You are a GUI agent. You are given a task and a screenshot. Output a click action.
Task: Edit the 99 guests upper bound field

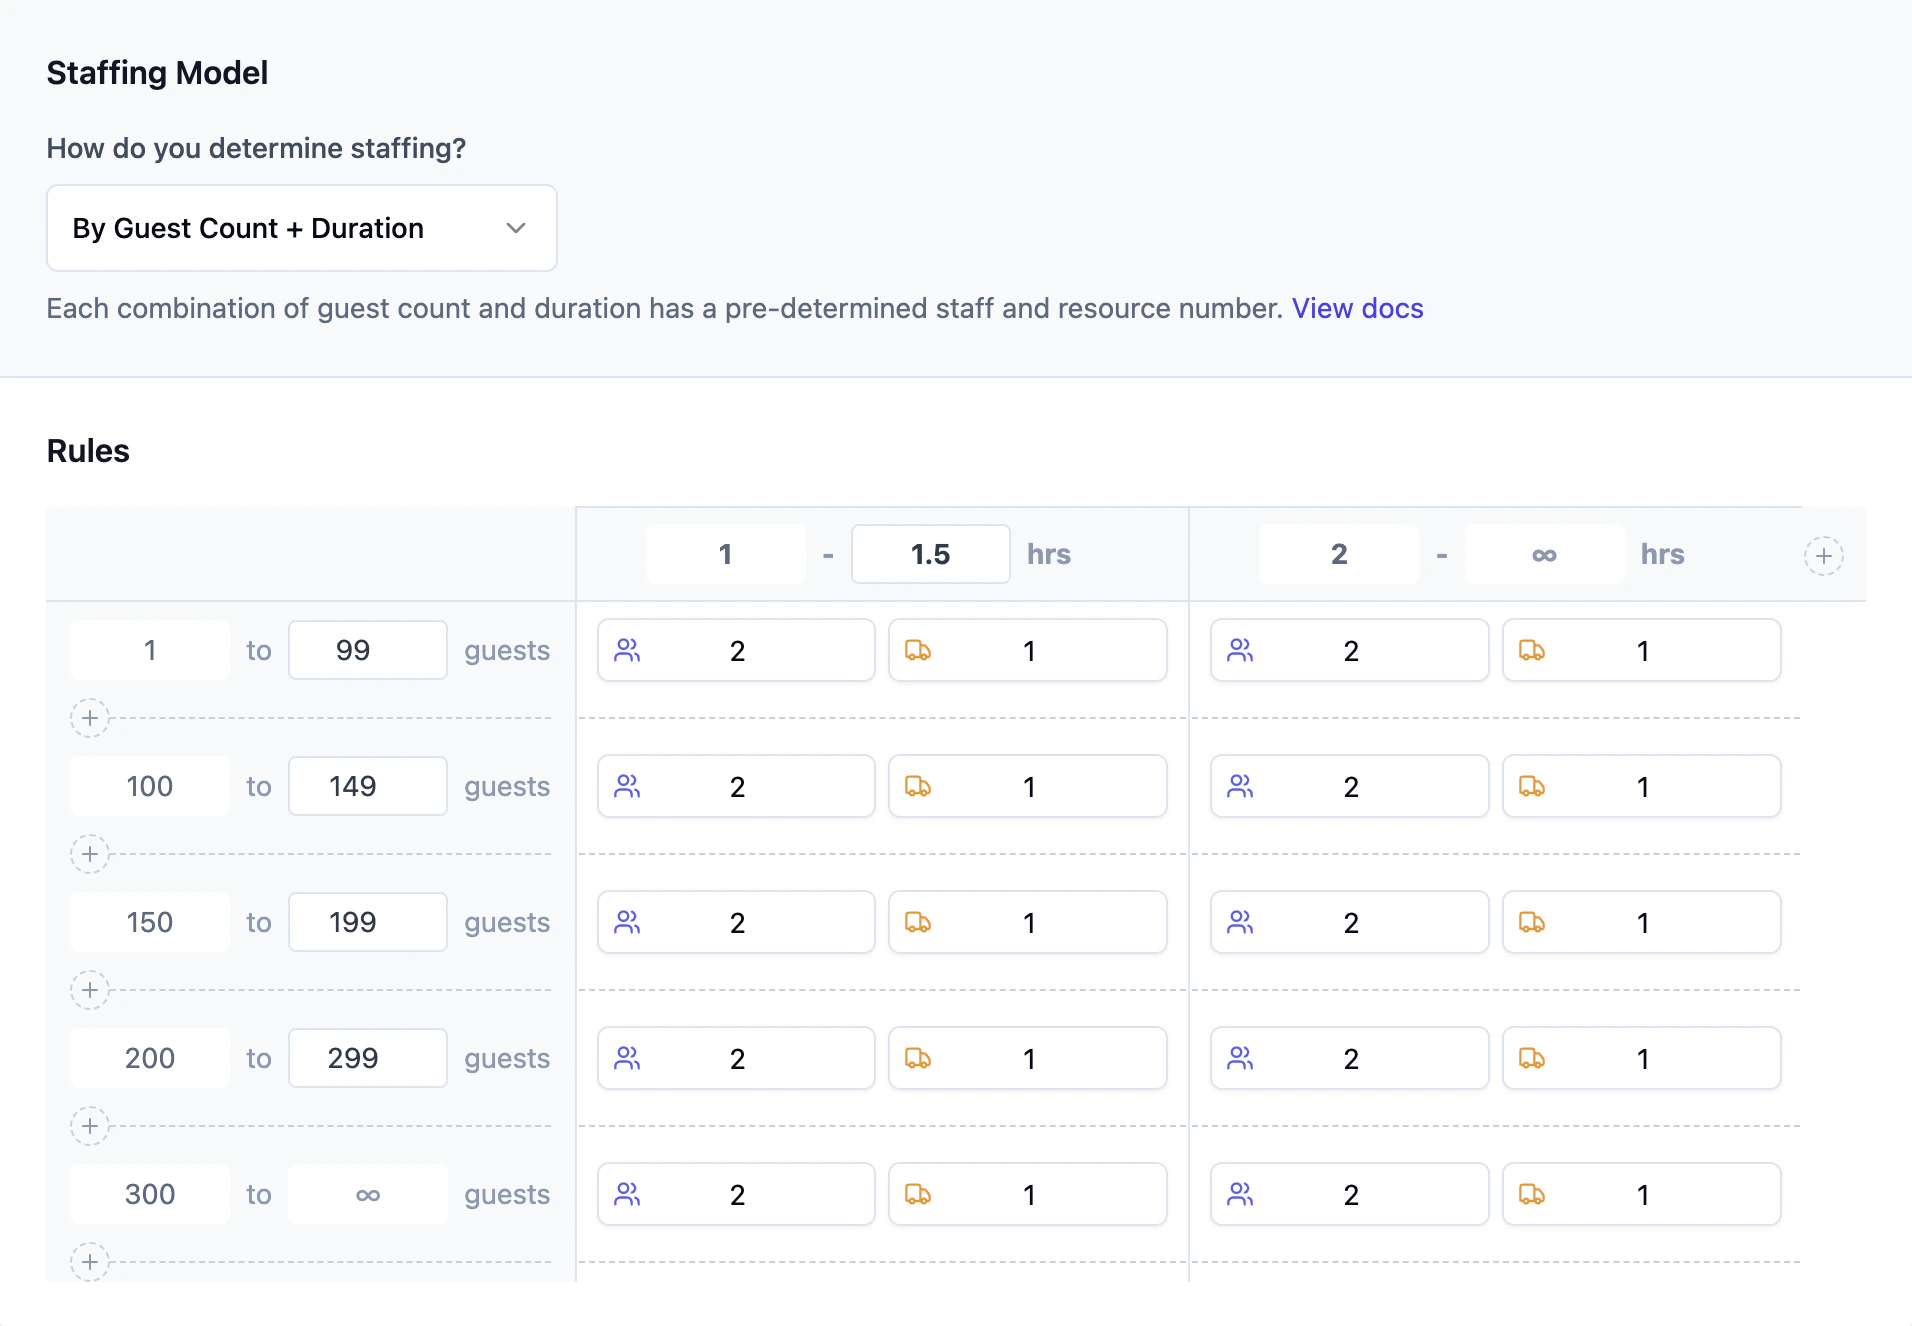coord(367,650)
